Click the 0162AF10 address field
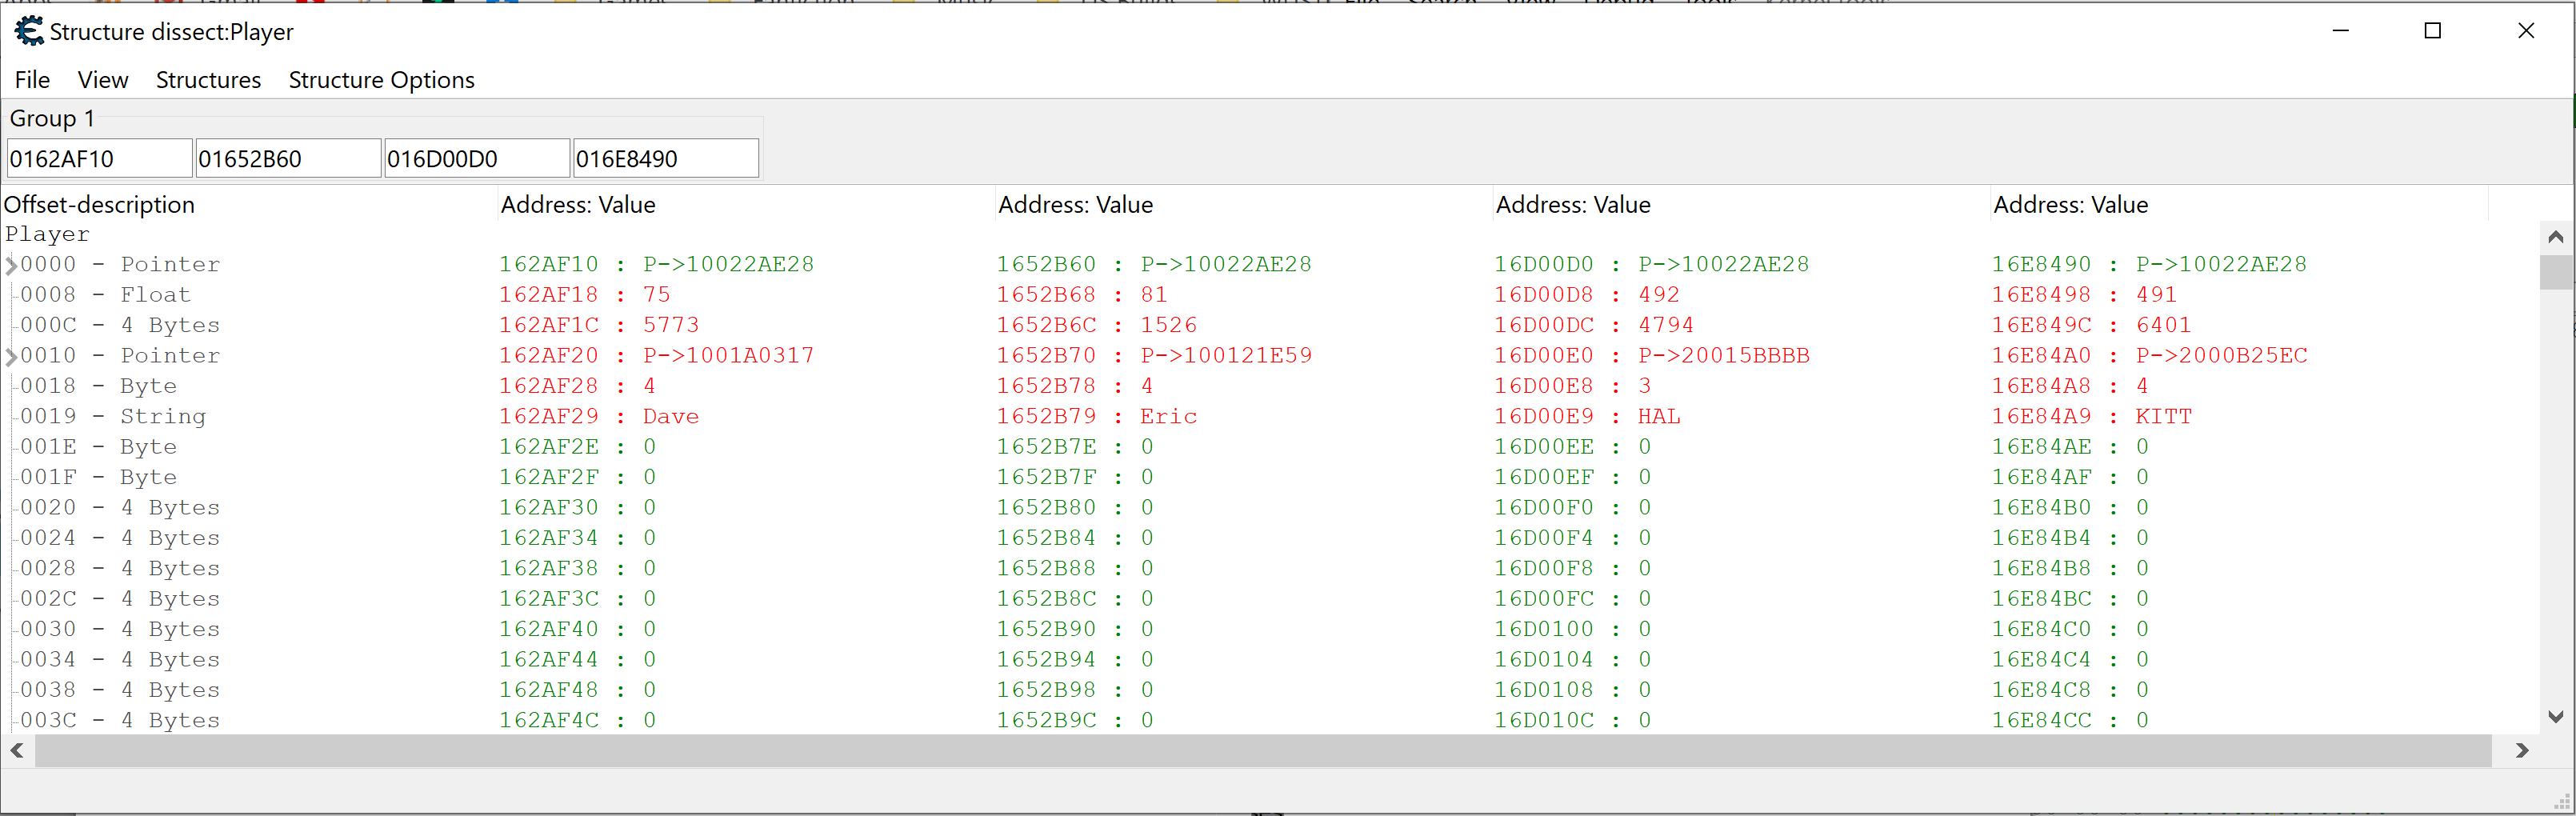Image resolution: width=2576 pixels, height=816 pixels. point(98,159)
